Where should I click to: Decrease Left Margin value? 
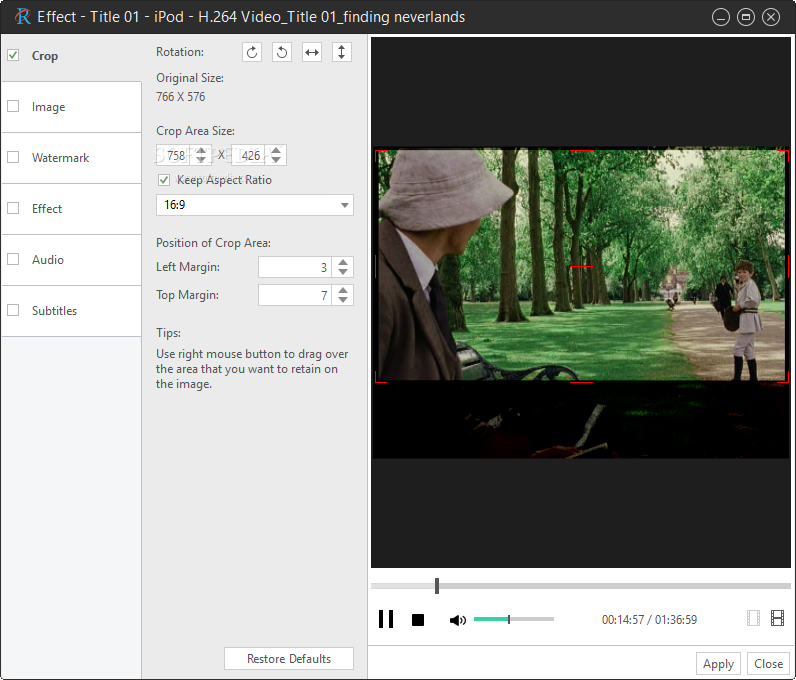(x=343, y=272)
